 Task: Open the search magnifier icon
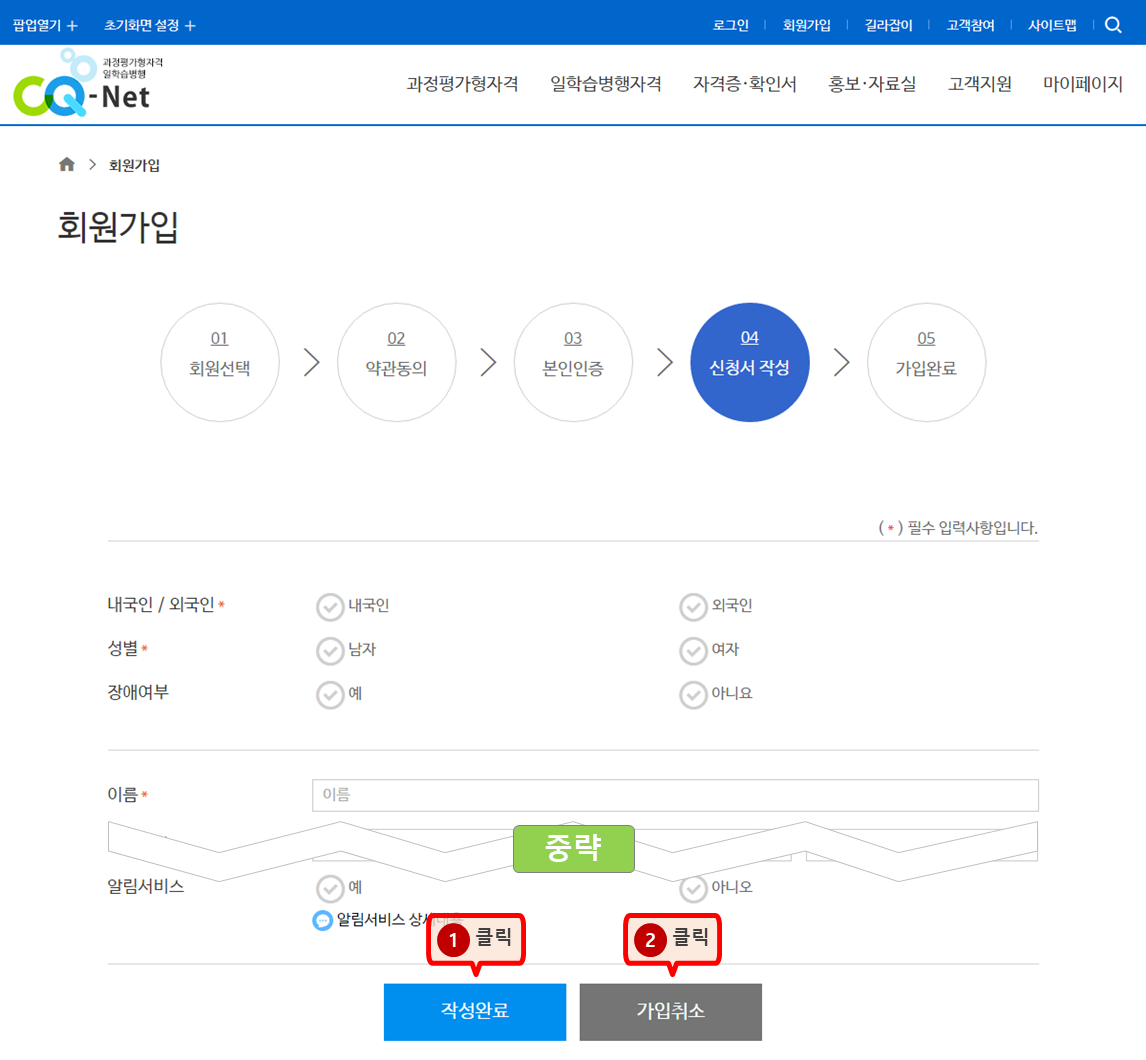1113,26
